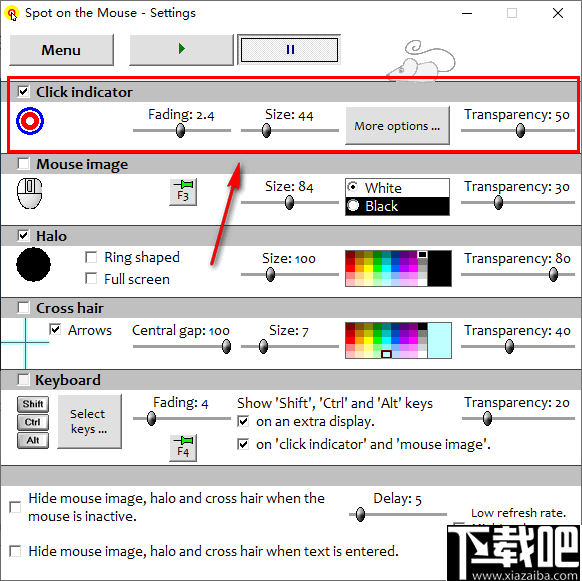
Task: Click the Ctrl key icon
Action: pyautogui.click(x=33, y=422)
